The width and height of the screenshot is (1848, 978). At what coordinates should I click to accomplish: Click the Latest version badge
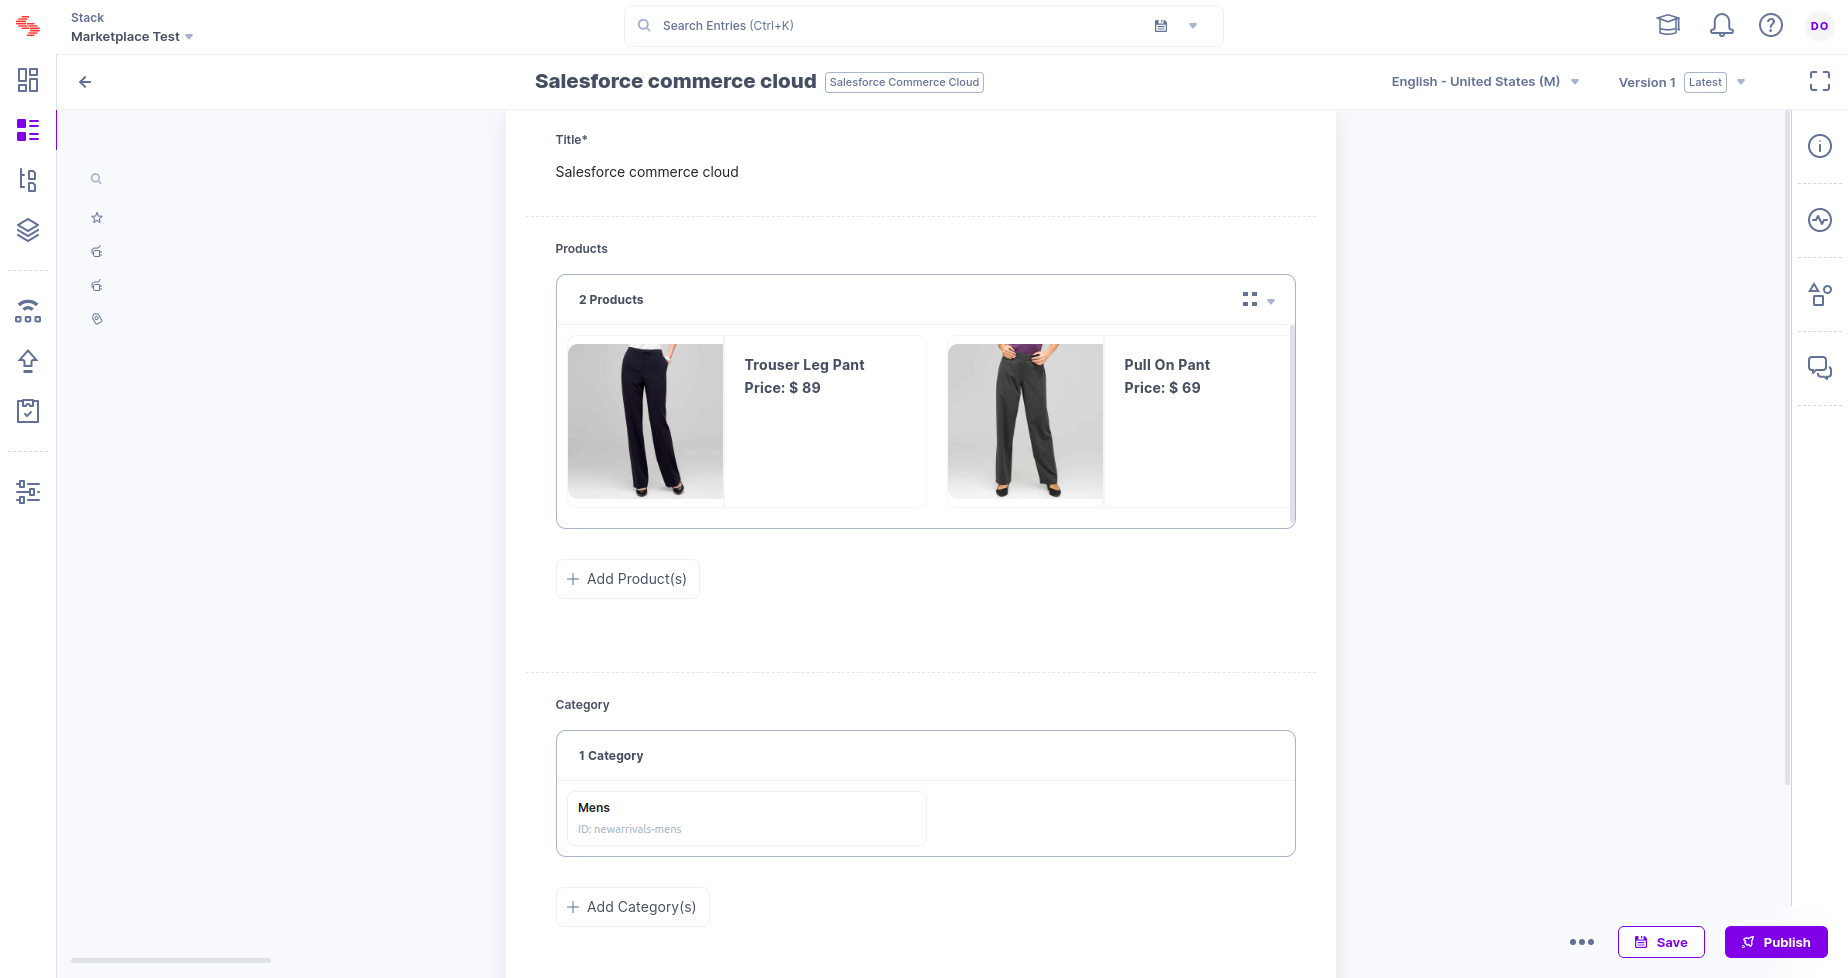pyautogui.click(x=1705, y=82)
